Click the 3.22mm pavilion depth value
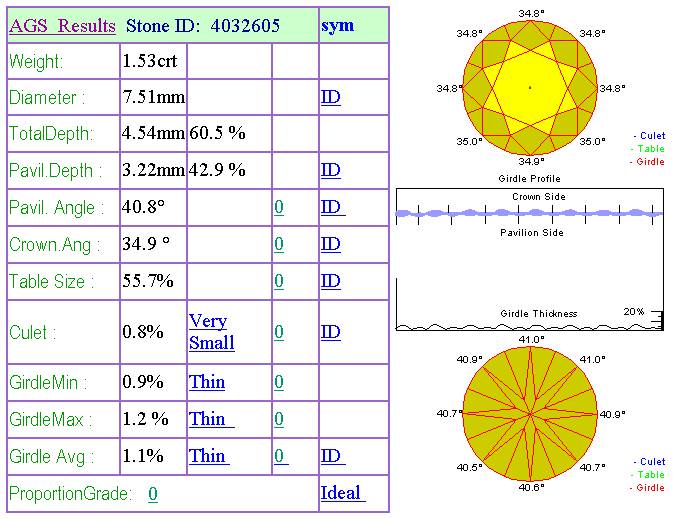 (153, 170)
